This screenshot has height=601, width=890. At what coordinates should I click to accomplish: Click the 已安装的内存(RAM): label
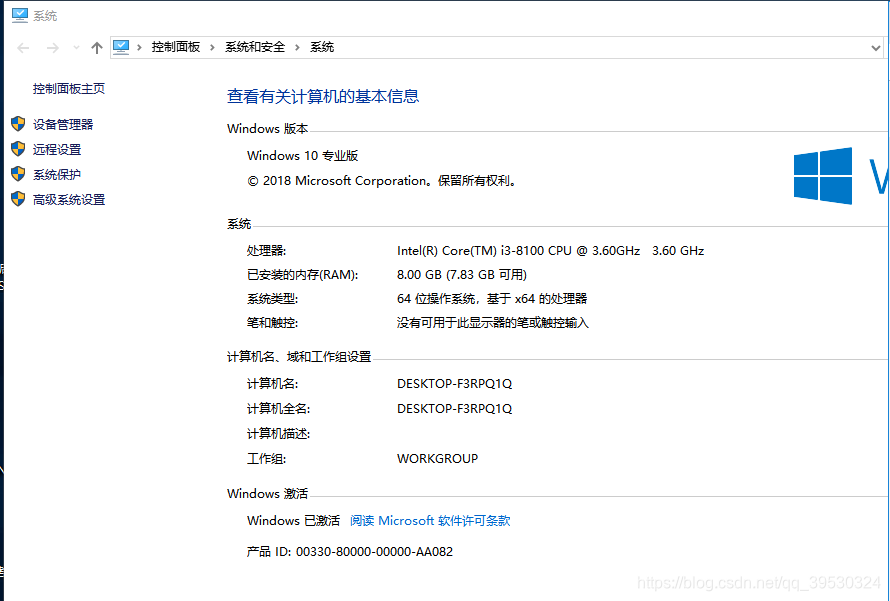[x=303, y=275]
